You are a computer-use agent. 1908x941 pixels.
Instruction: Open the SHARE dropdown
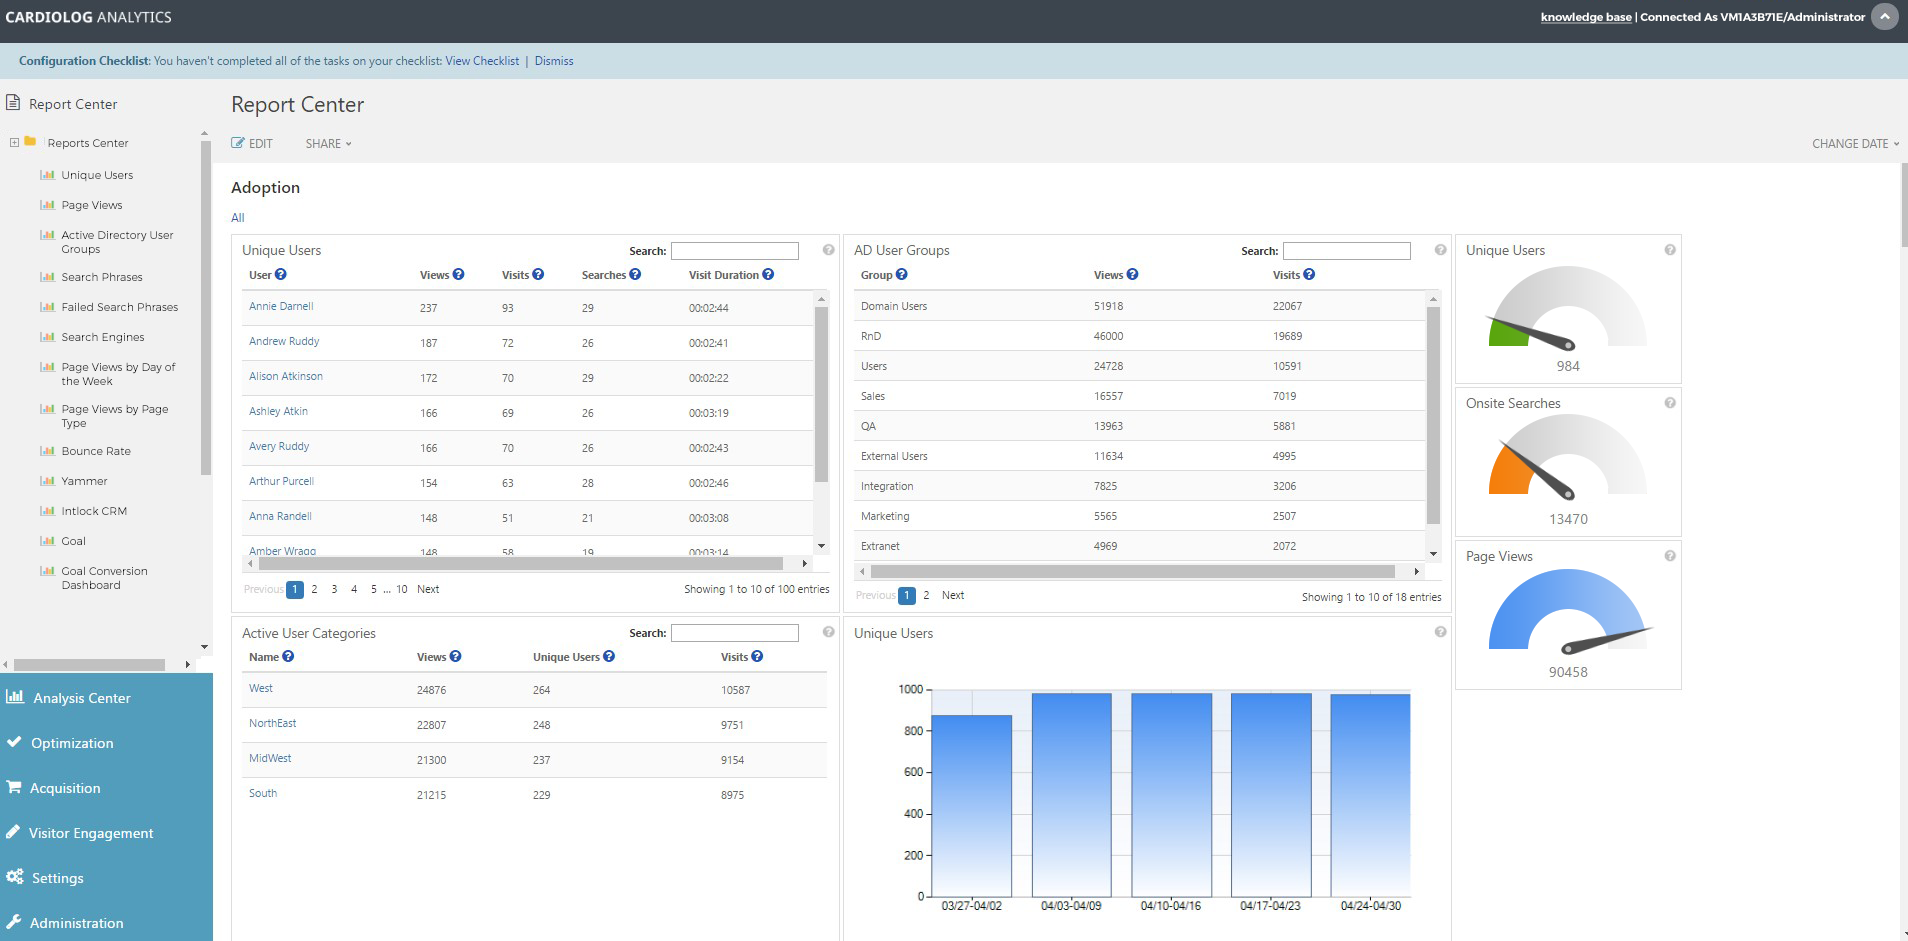[x=328, y=144]
